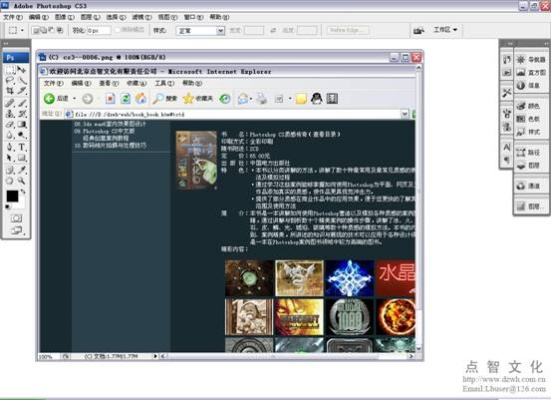Viewport: 551px width, 400px height.
Task: Open the 窗口 Window menu
Action: click(x=194, y=17)
